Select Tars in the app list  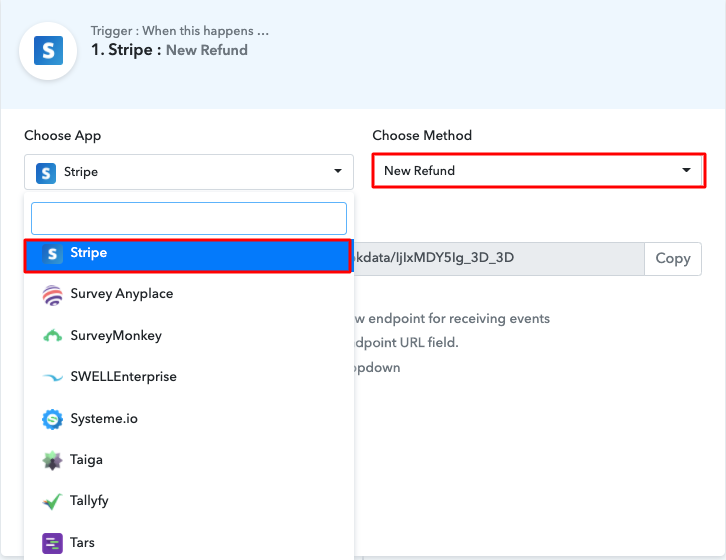pos(189,542)
